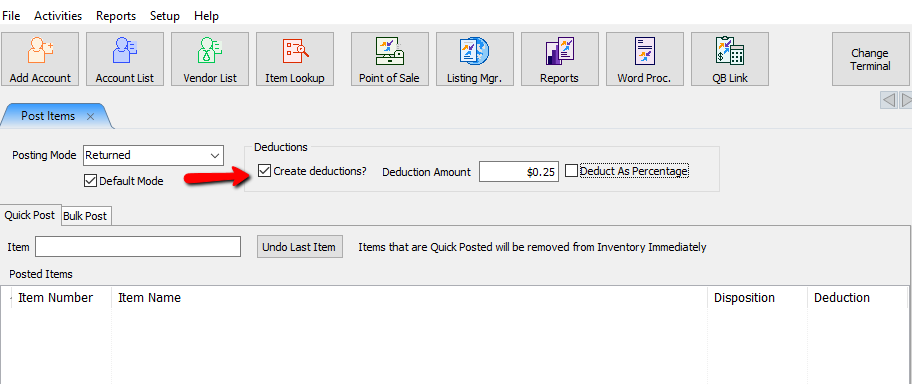
Task: Switch to the Quick Post tab
Action: (30, 215)
